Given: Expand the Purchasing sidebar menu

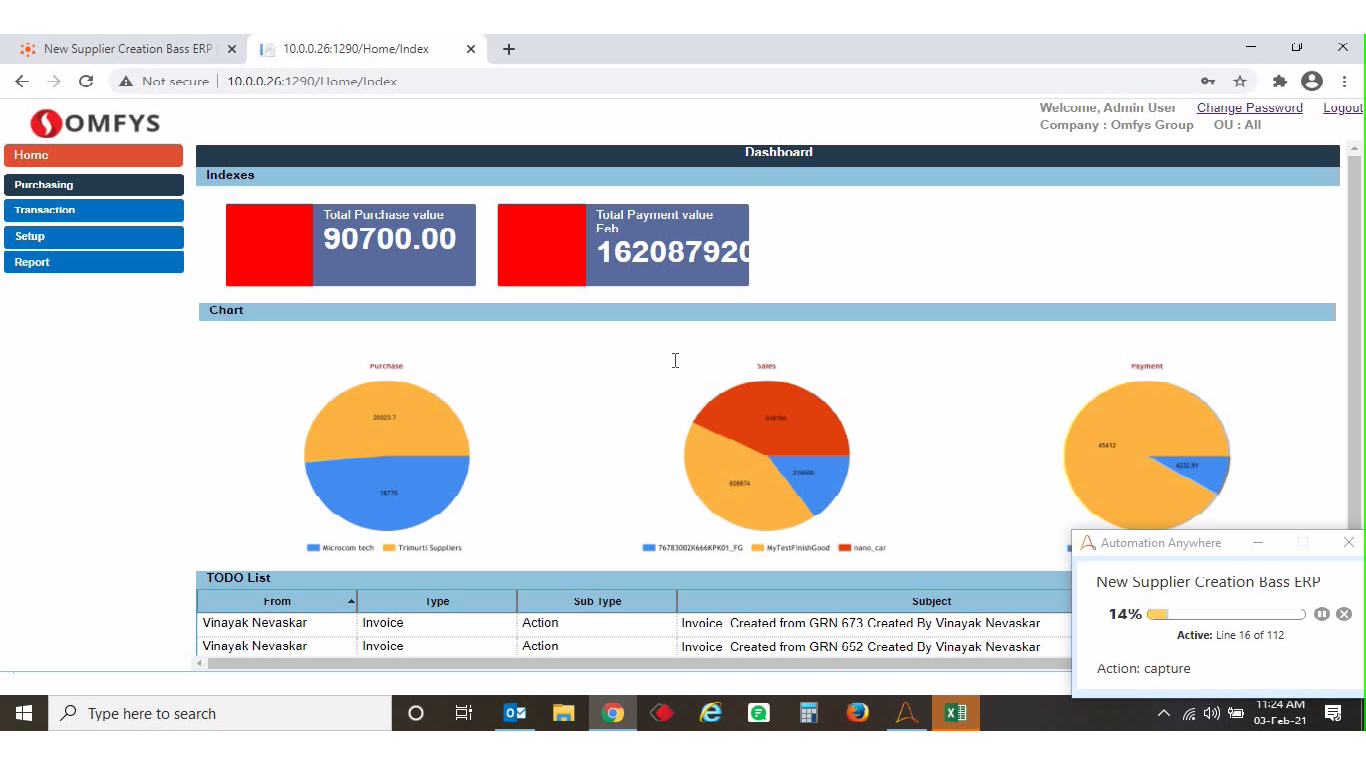Looking at the screenshot, I should 93,185.
